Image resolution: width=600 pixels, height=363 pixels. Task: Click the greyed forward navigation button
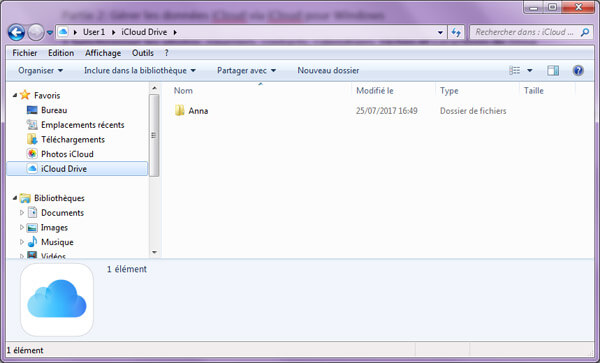click(x=36, y=33)
